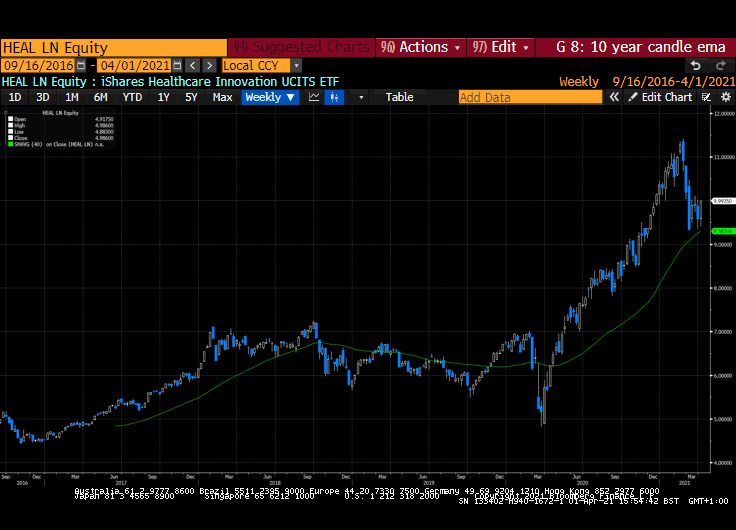Open Local CCY currency dropdown arrow

(x=296, y=65)
